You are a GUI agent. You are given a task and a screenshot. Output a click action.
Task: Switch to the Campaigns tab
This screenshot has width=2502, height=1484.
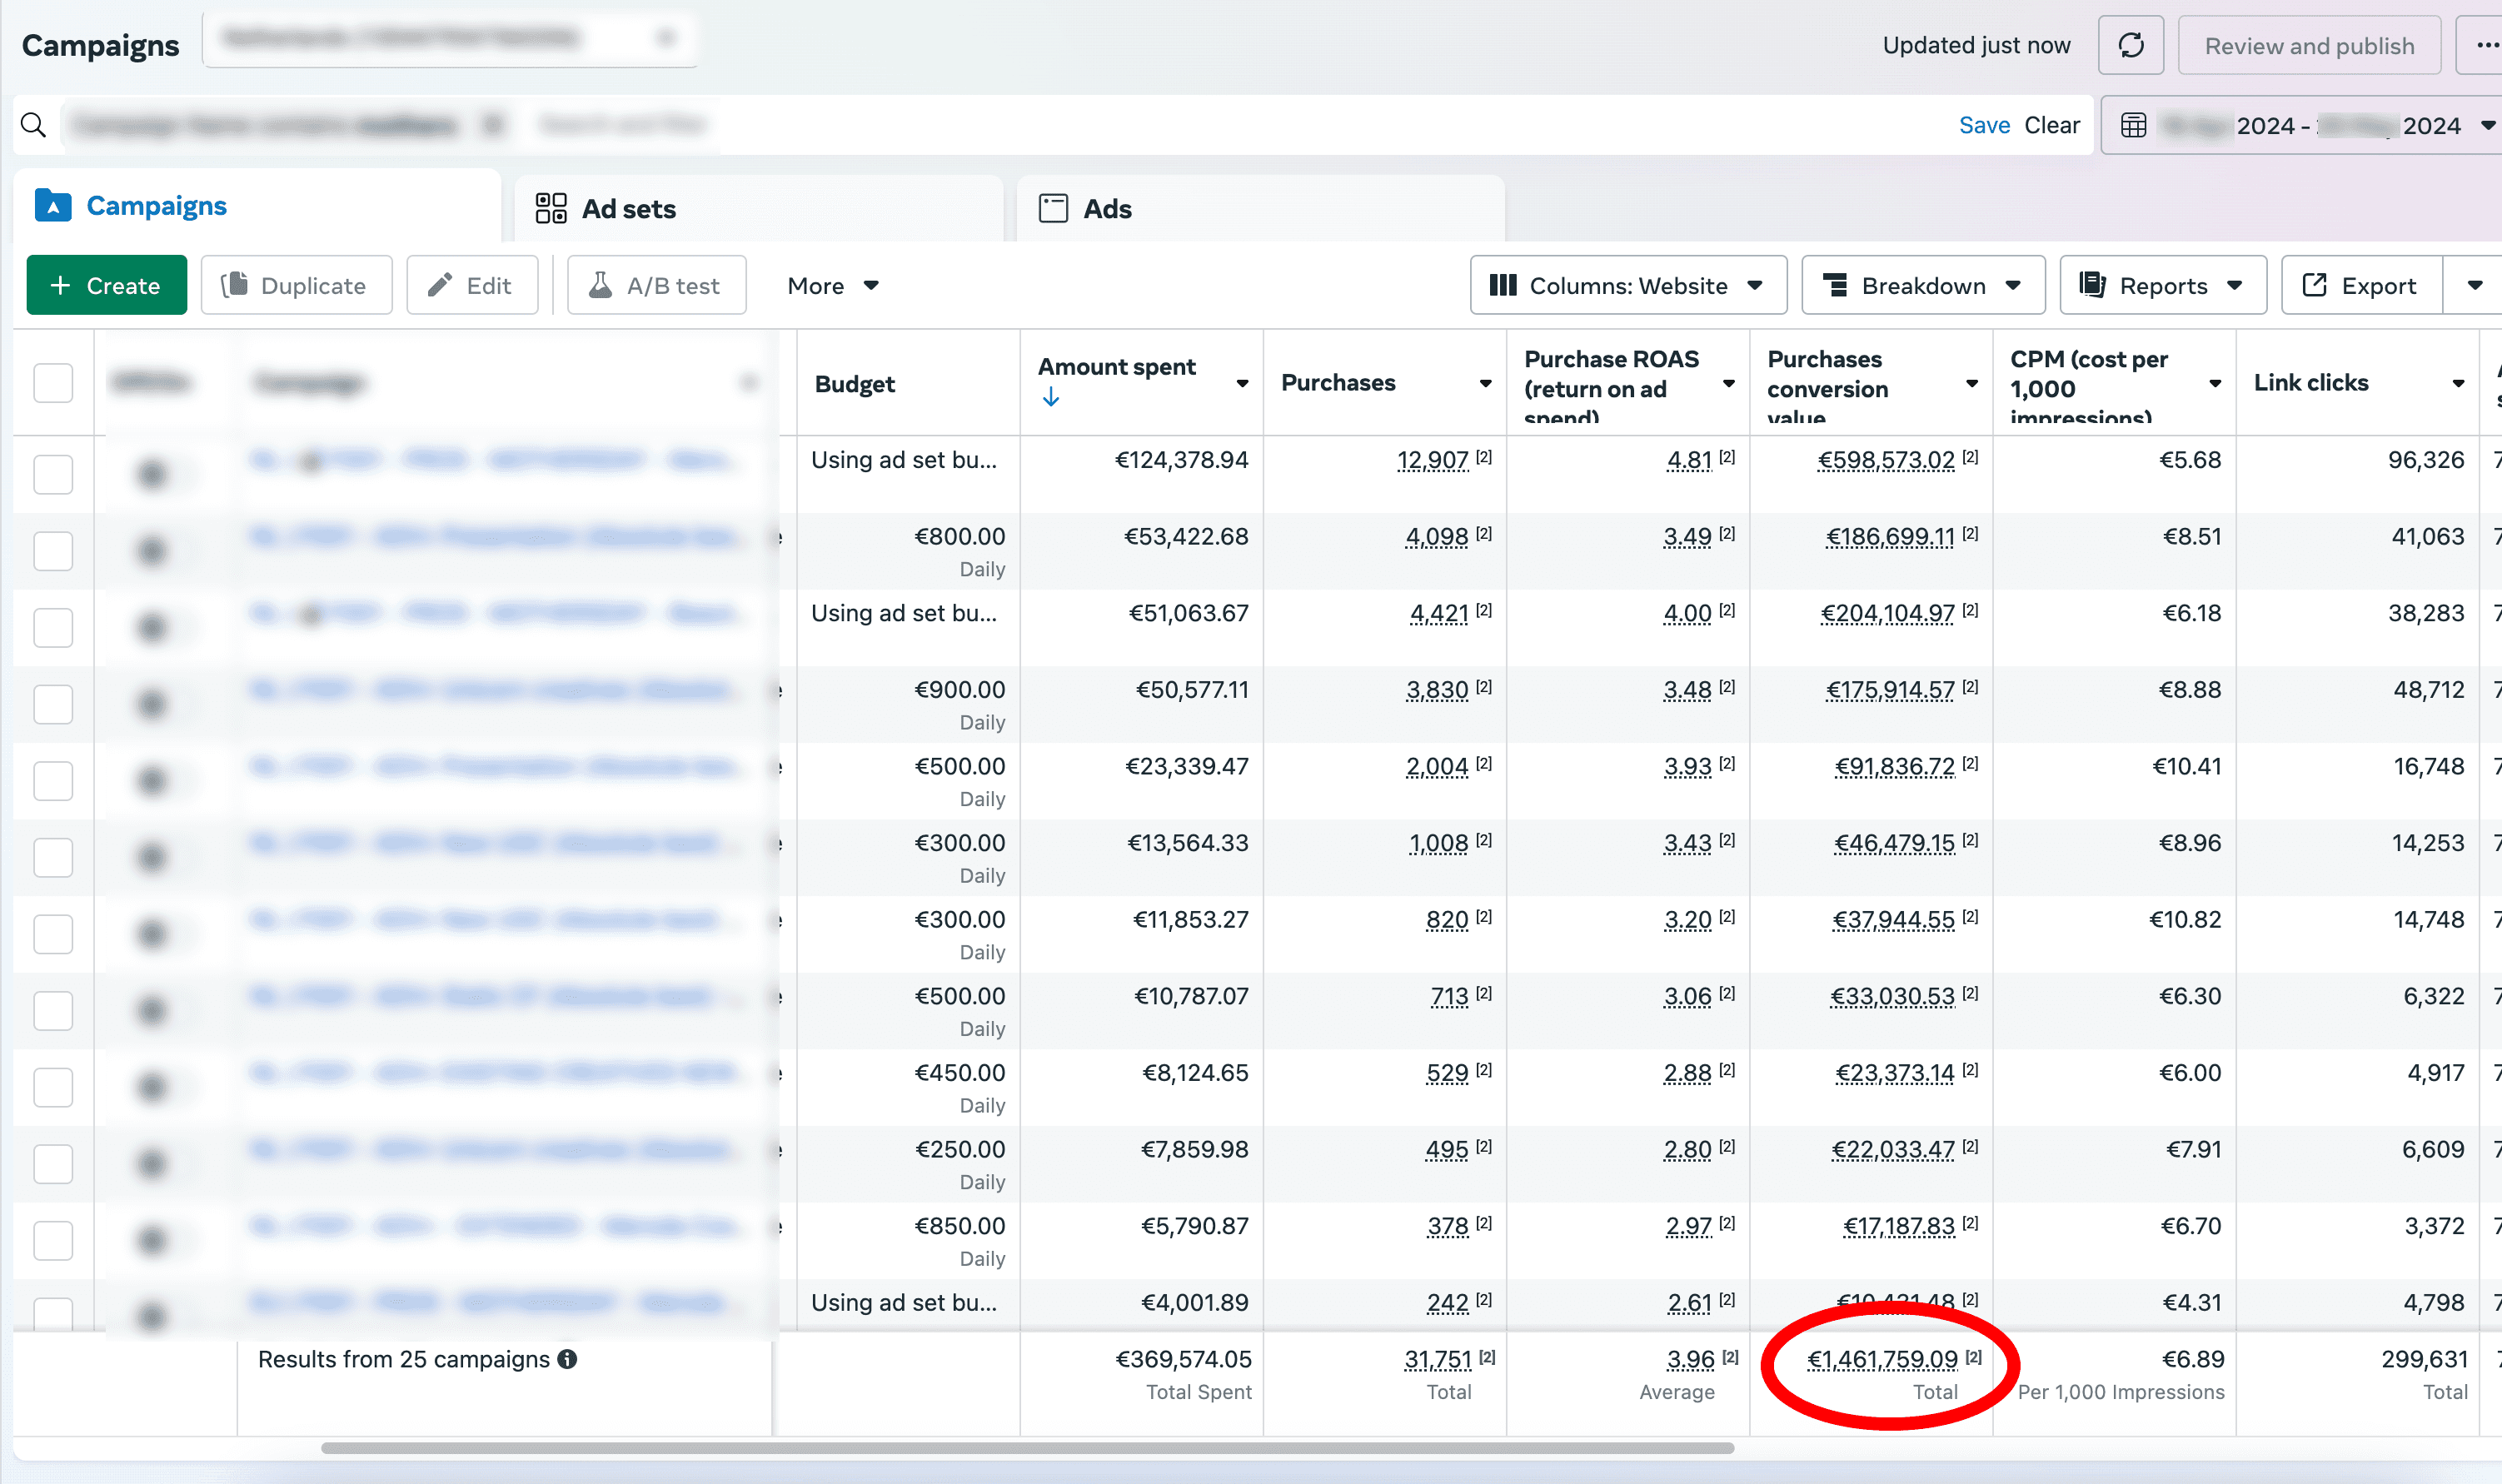coord(257,206)
